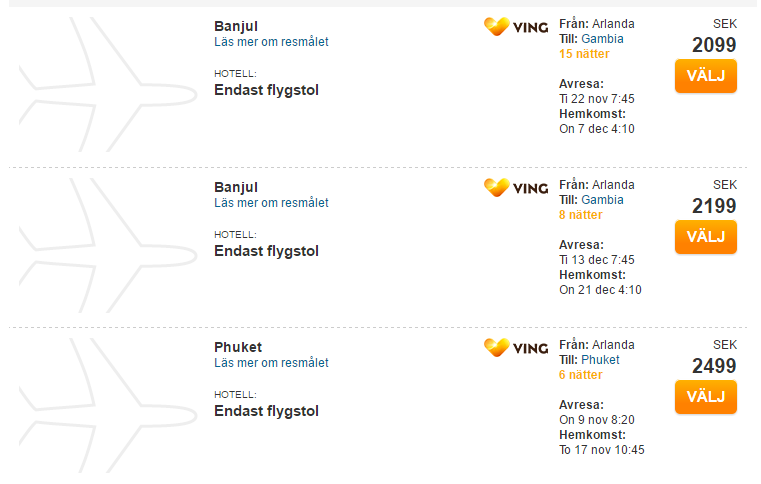Choose the VÄLJ button for 2499 SEK Phuket trip
The image size is (761, 484).
(x=706, y=397)
